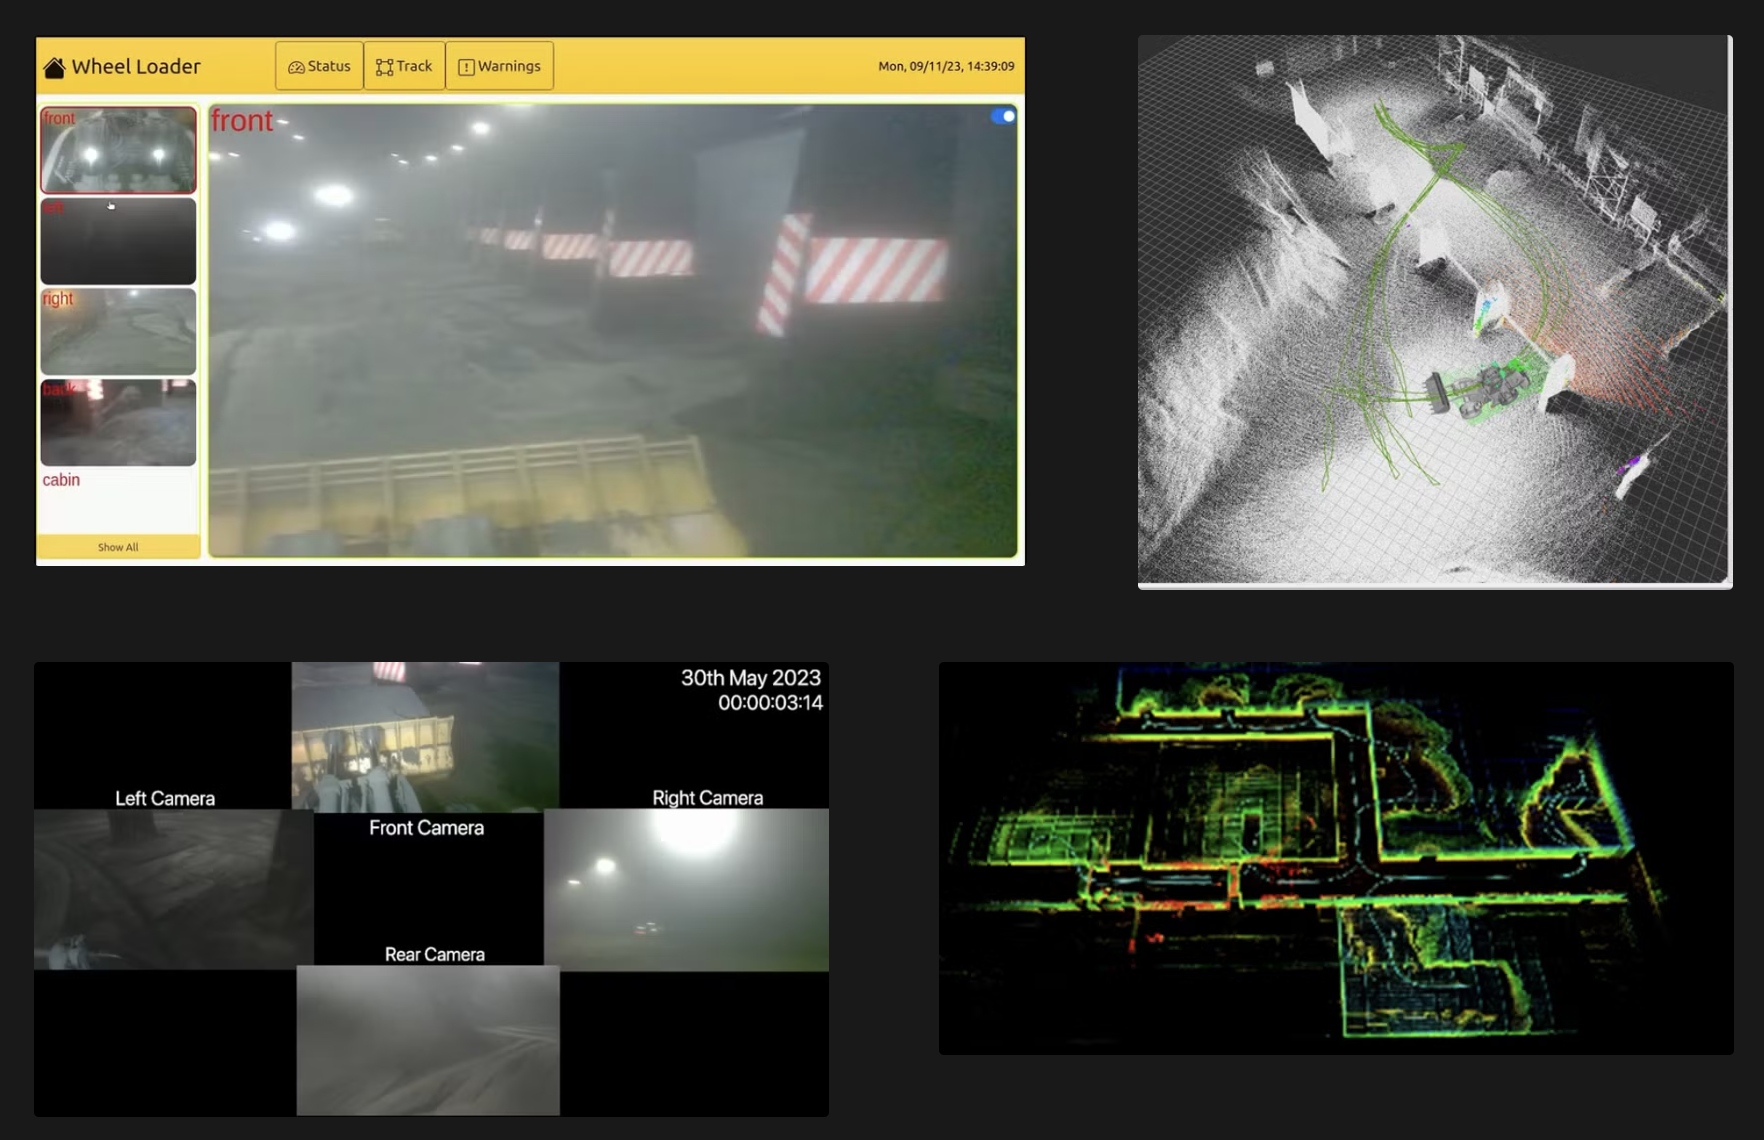Switch to the Warnings tab label
Image resolution: width=1764 pixels, height=1140 pixels.
509,66
